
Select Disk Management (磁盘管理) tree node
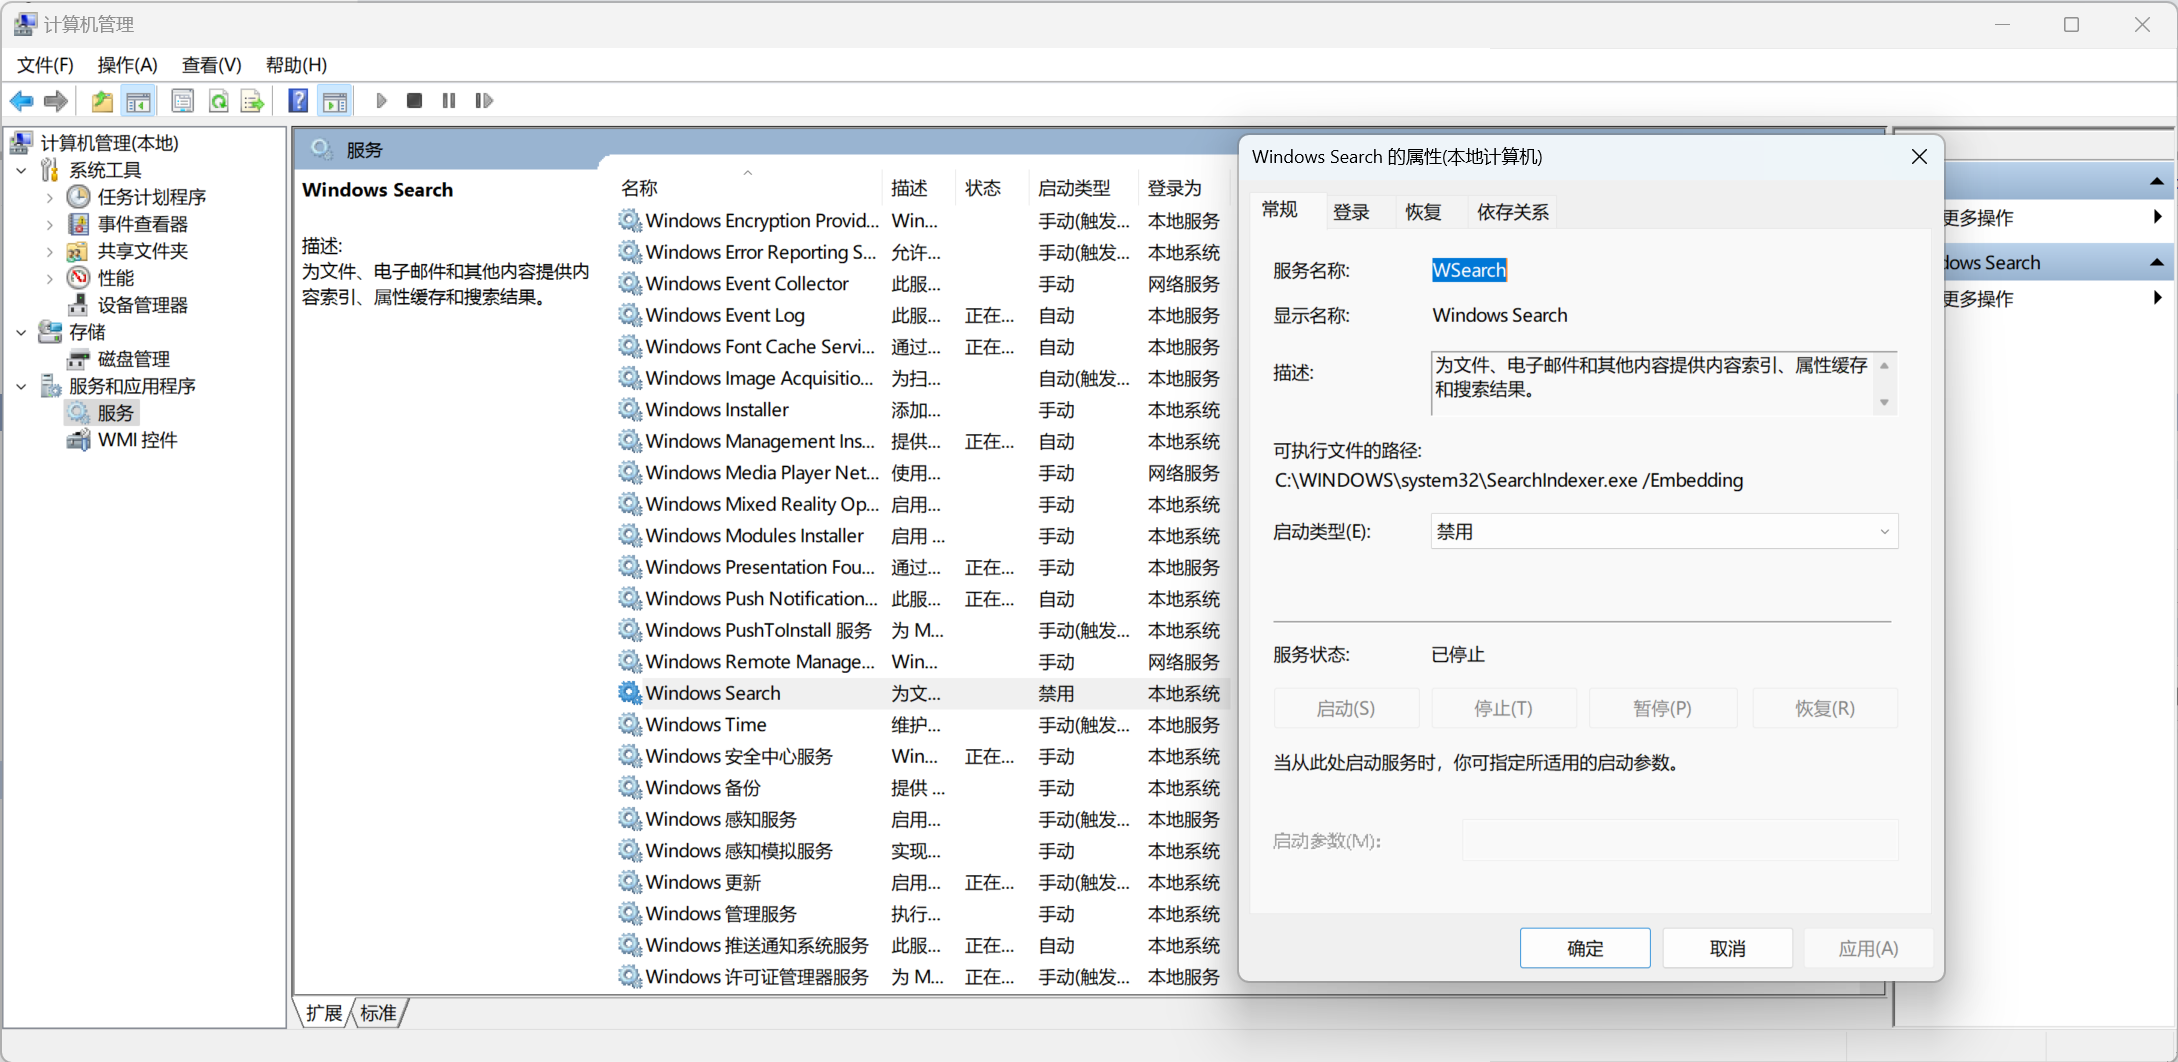tap(133, 359)
